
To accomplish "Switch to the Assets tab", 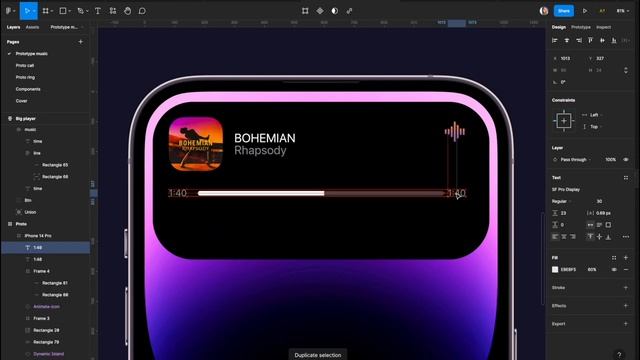I will [x=32, y=27].
